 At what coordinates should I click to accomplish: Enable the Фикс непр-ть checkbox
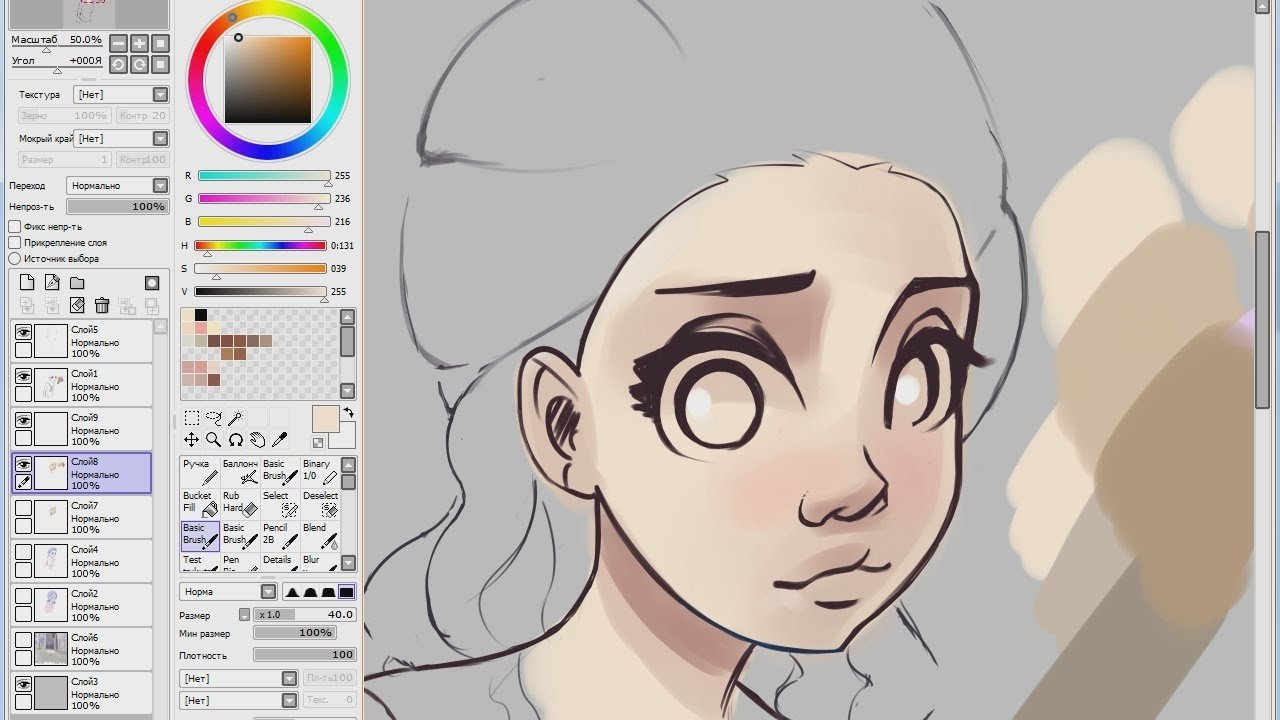[15, 227]
